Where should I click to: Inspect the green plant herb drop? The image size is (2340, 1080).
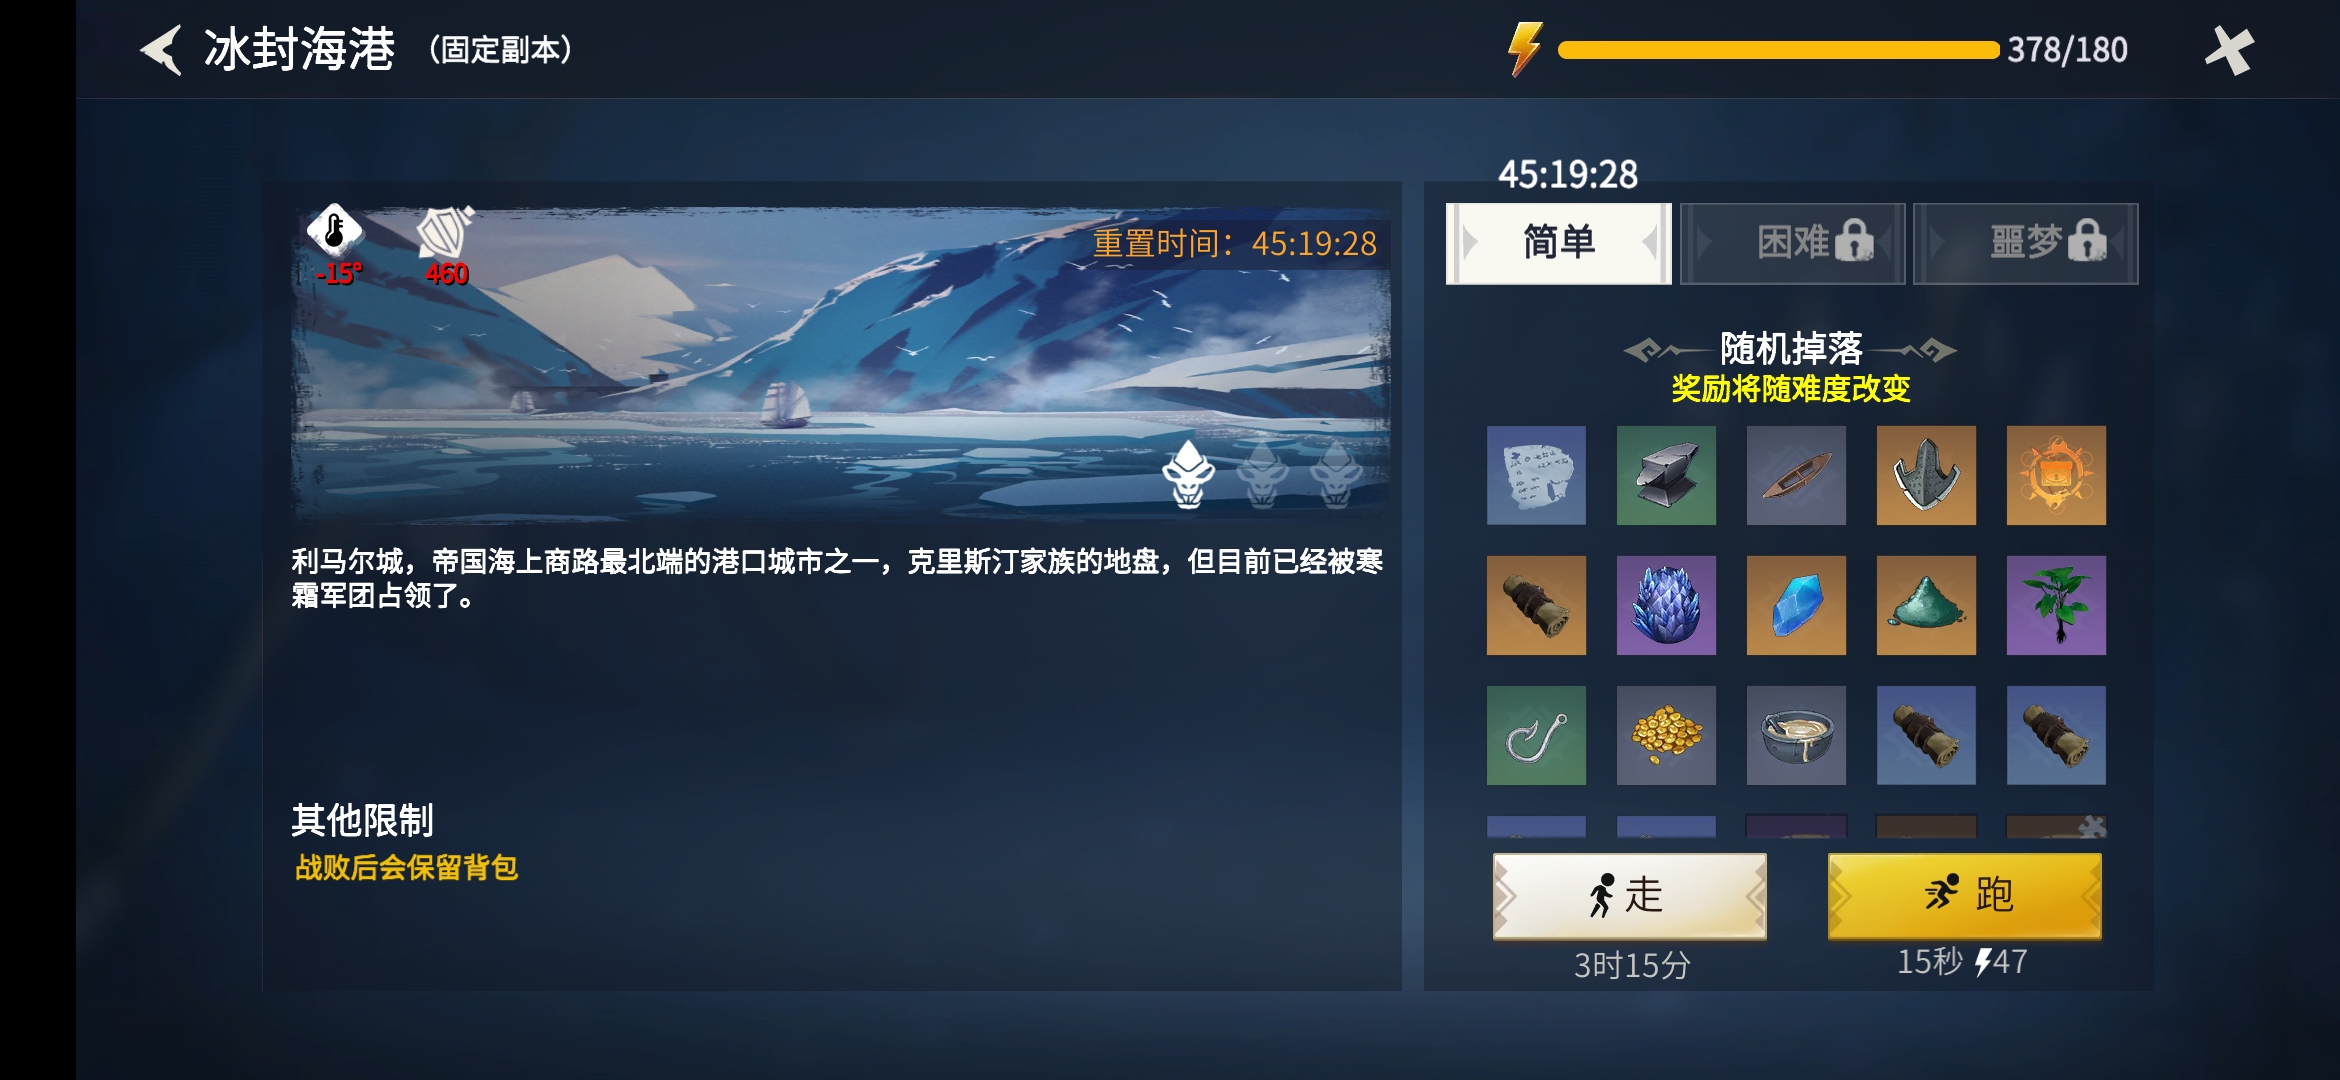point(2056,605)
